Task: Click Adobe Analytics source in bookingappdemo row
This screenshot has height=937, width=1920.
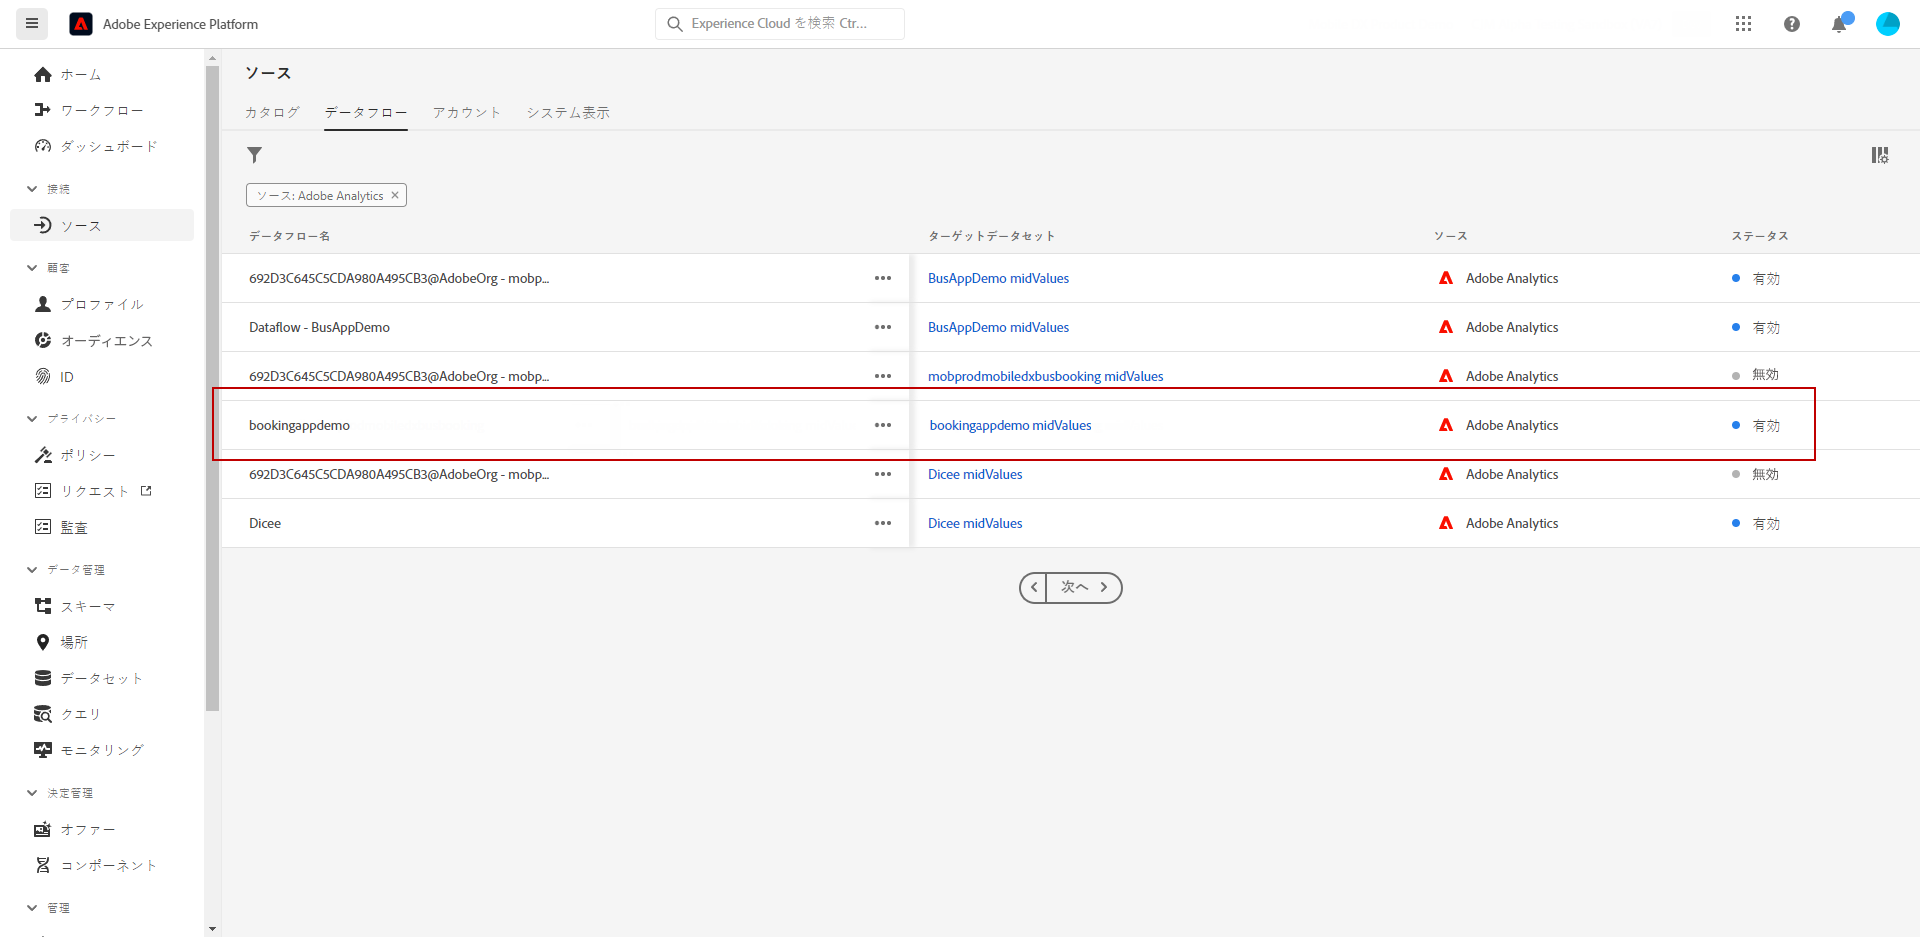Action: pos(1512,425)
